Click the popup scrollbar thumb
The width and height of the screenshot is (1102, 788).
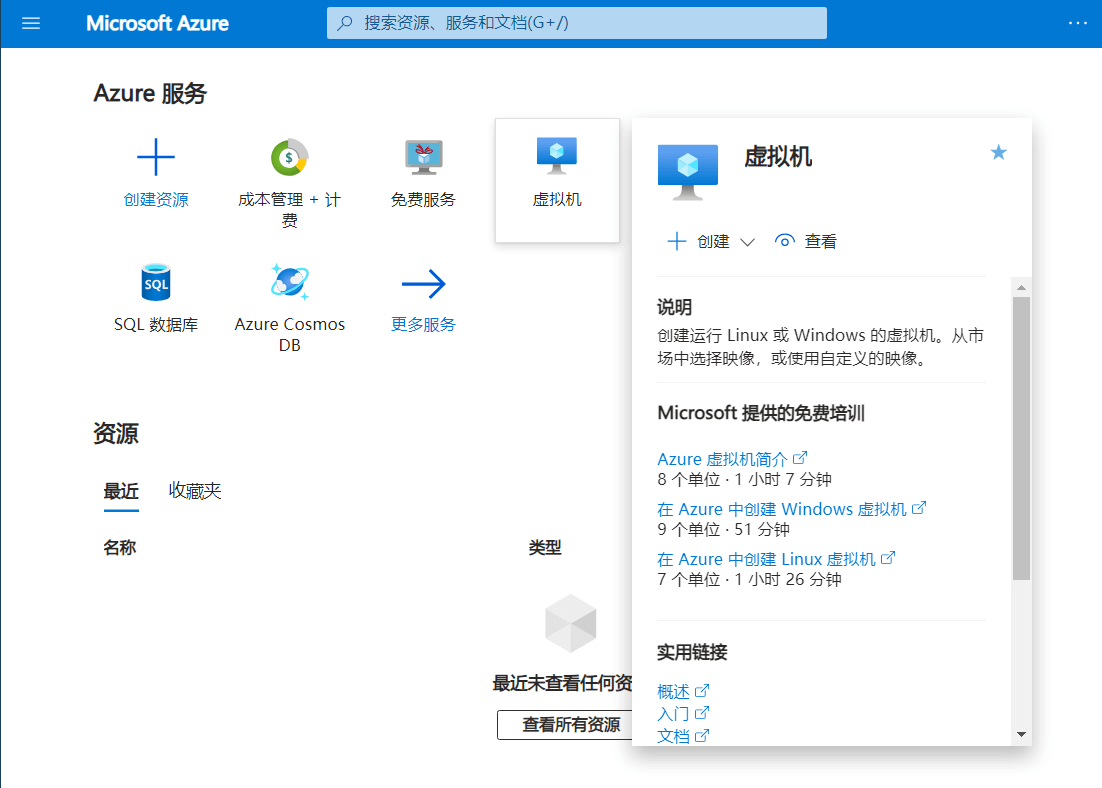(x=1021, y=438)
